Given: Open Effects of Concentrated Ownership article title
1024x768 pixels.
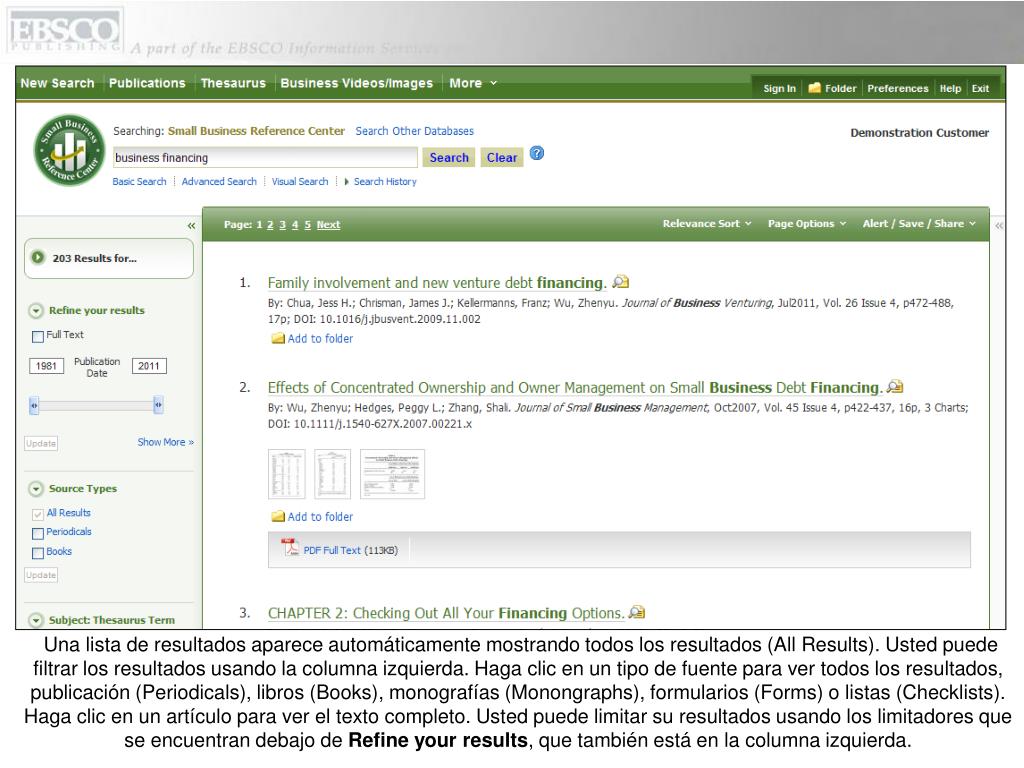Looking at the screenshot, I should pyautogui.click(x=575, y=387).
